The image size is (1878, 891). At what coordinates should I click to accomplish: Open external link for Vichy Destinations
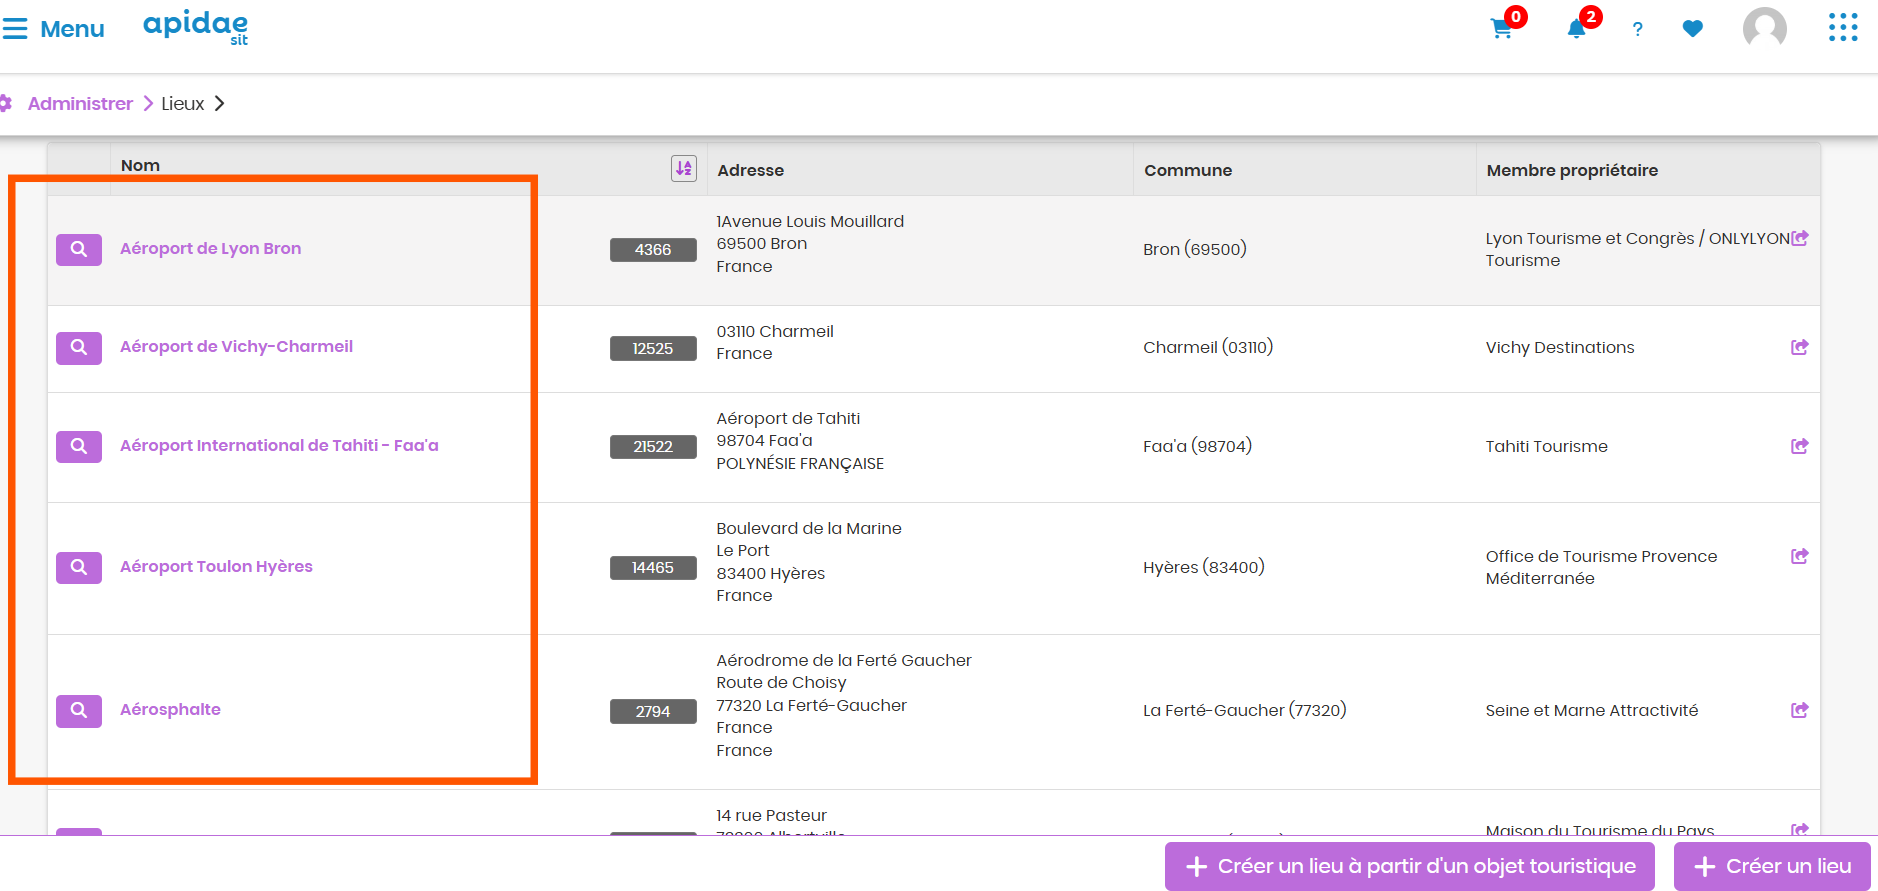(x=1800, y=347)
